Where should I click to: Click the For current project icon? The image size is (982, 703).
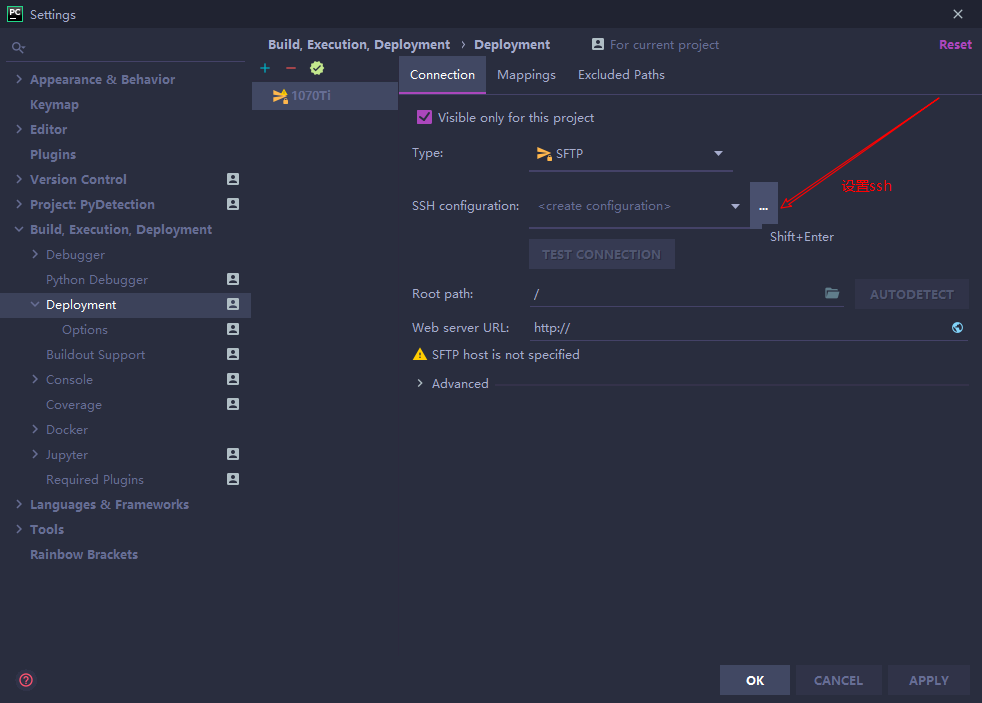tap(598, 44)
